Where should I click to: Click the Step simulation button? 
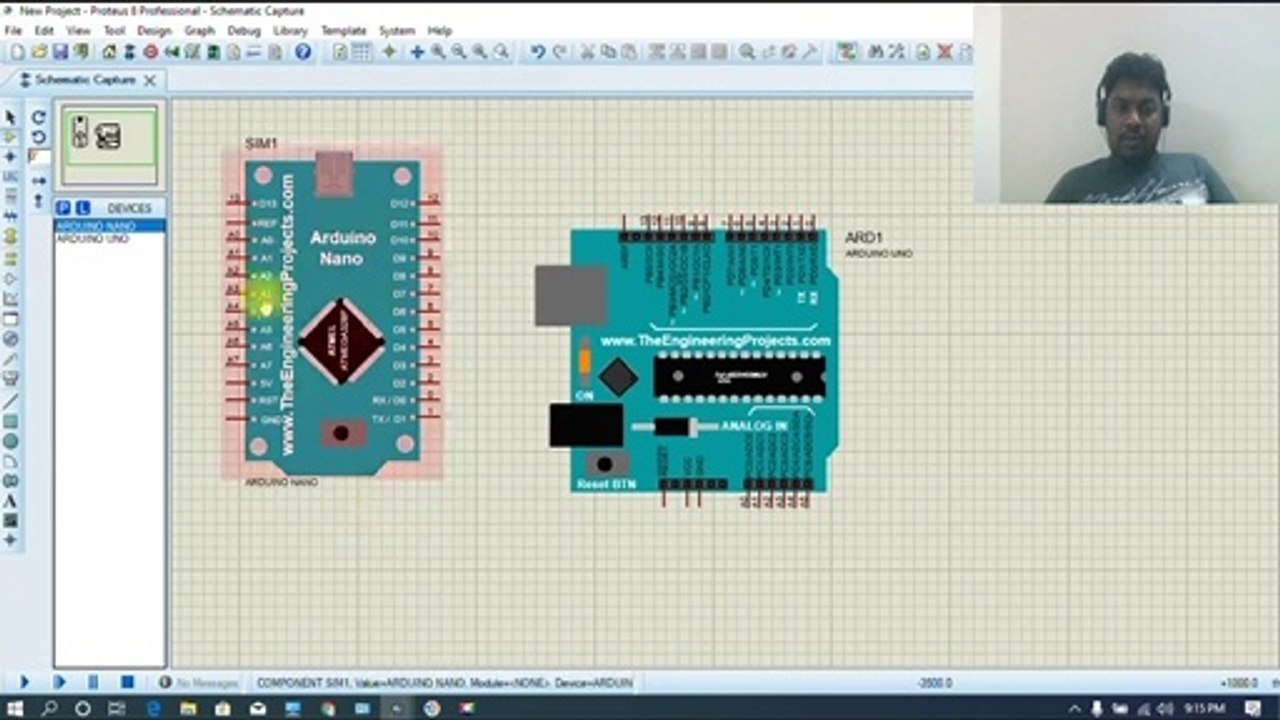[59, 682]
